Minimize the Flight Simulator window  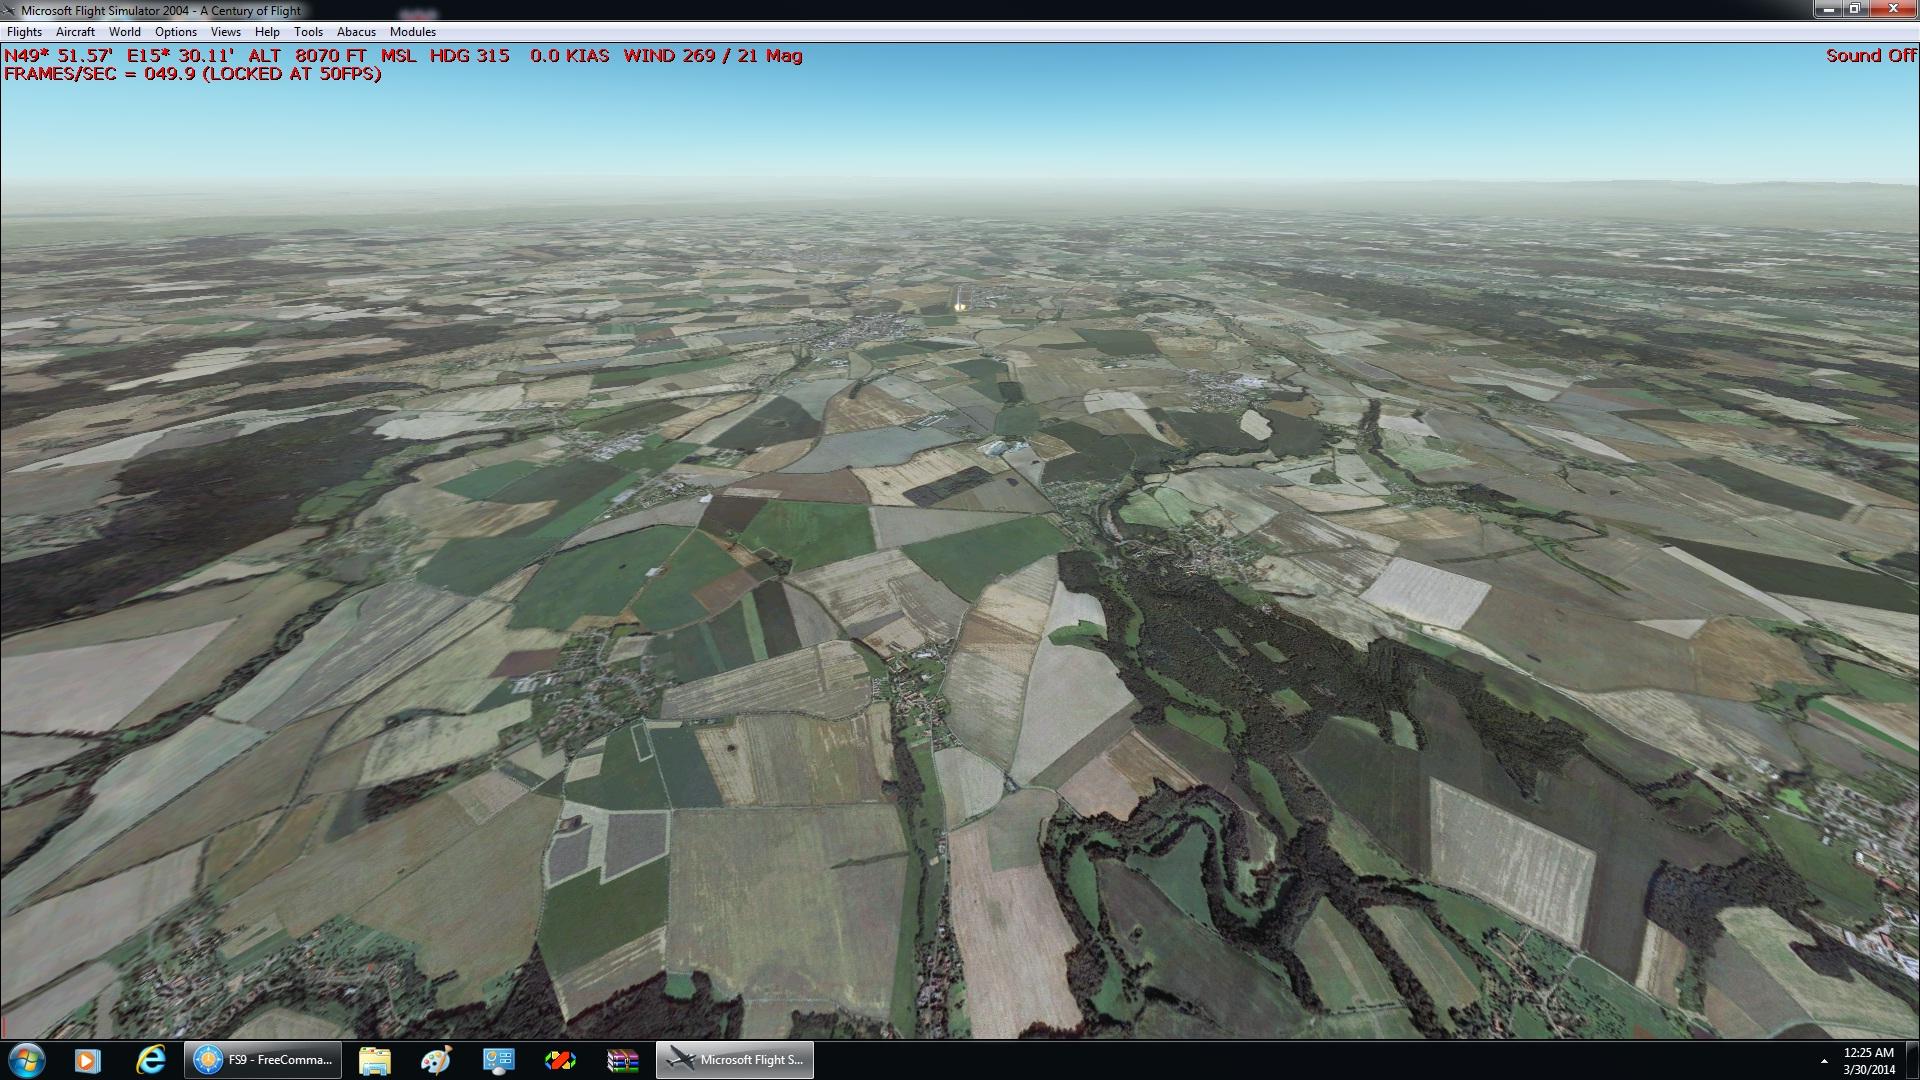click(1829, 9)
